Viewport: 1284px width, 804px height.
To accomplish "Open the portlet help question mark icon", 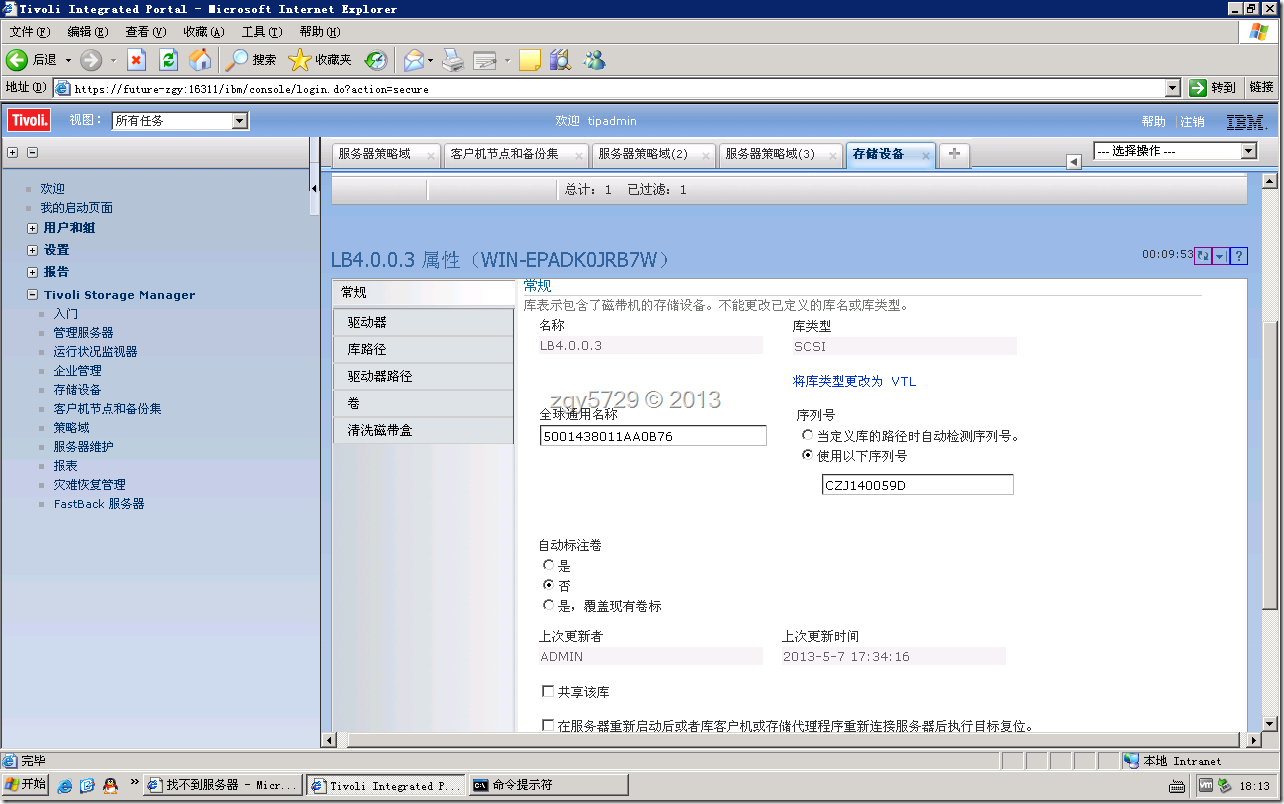I will [x=1238, y=256].
